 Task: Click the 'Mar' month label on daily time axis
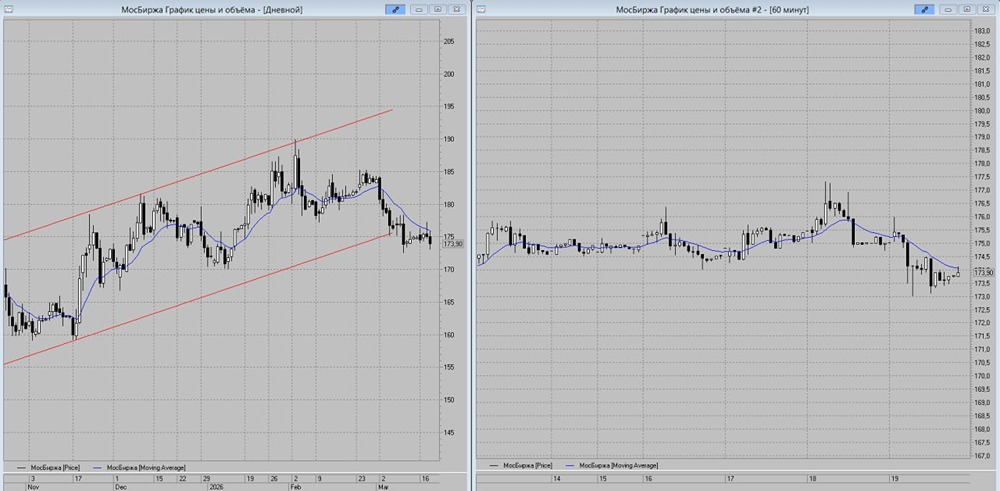coord(383,487)
